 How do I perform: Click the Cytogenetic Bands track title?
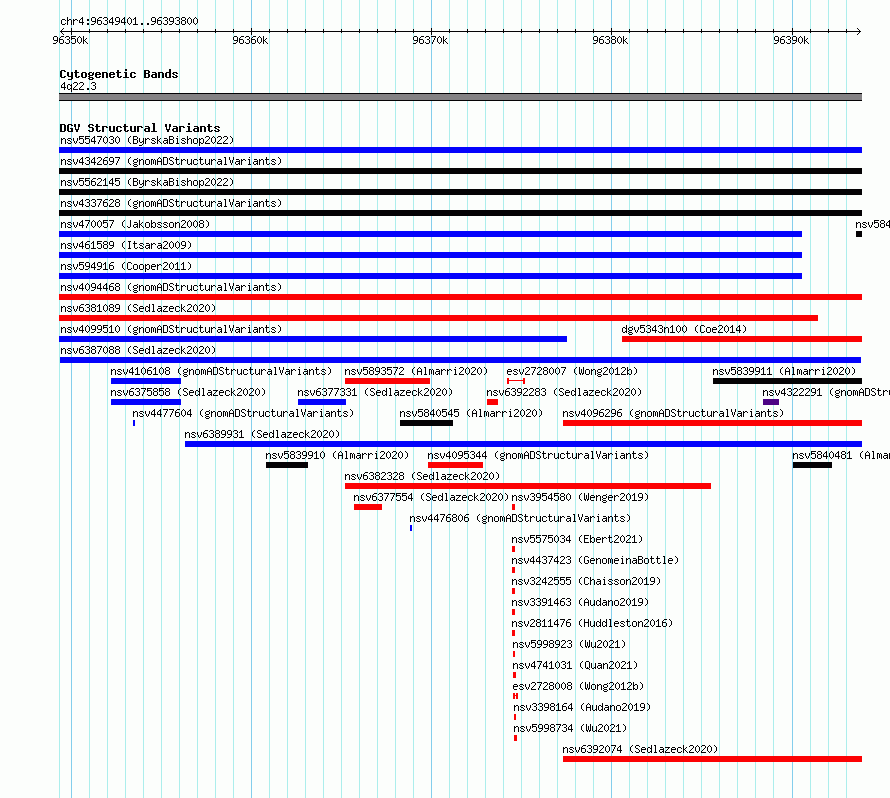click(119, 74)
